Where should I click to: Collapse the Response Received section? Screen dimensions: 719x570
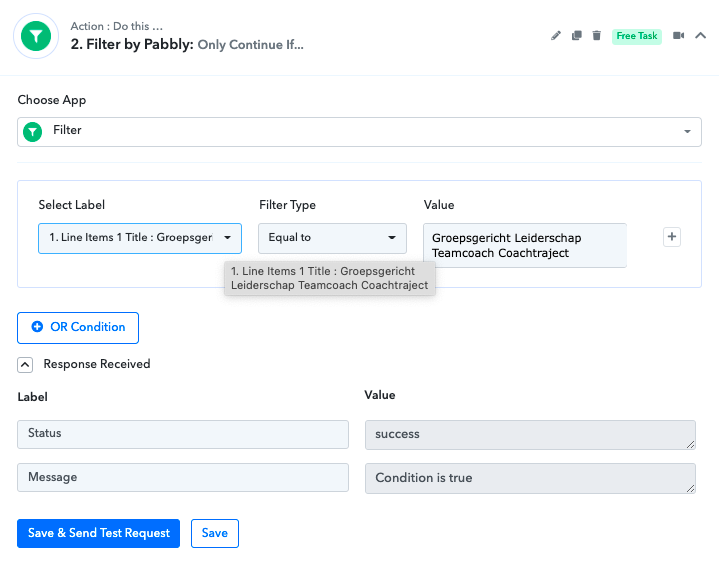pyautogui.click(x=25, y=365)
